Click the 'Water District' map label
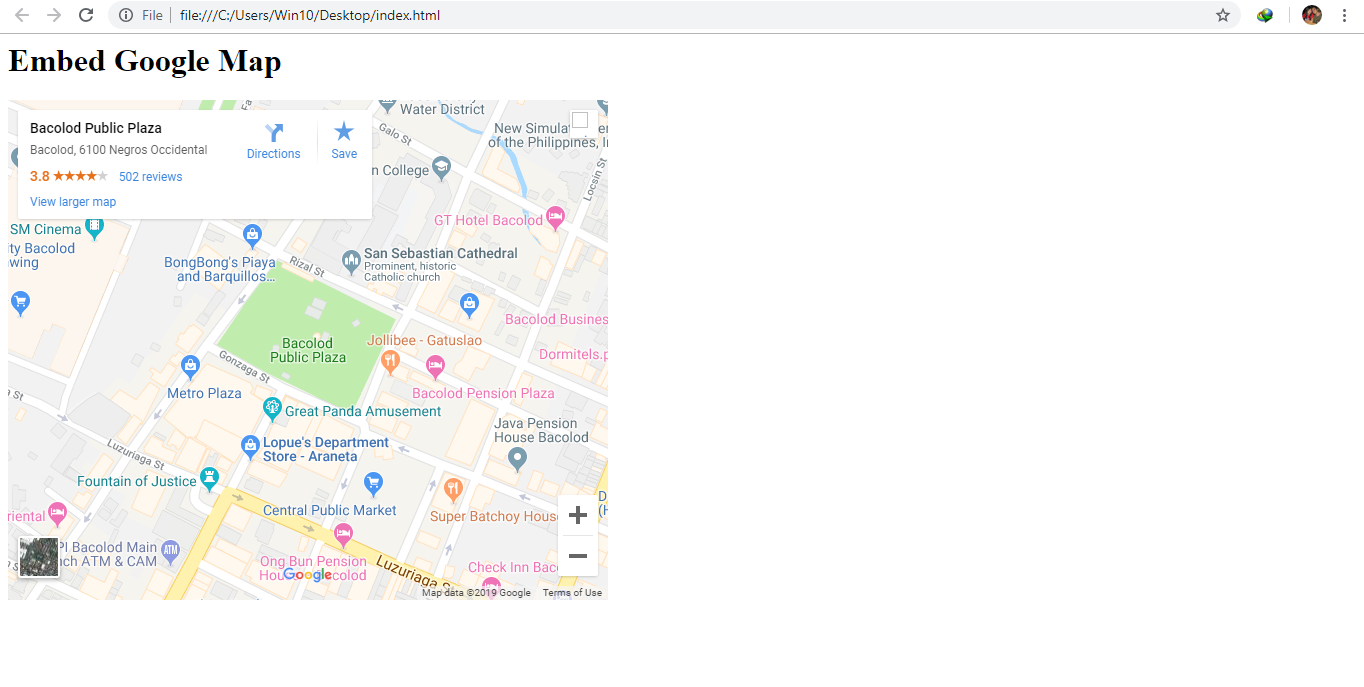The height and width of the screenshot is (687, 1364). click(442, 109)
